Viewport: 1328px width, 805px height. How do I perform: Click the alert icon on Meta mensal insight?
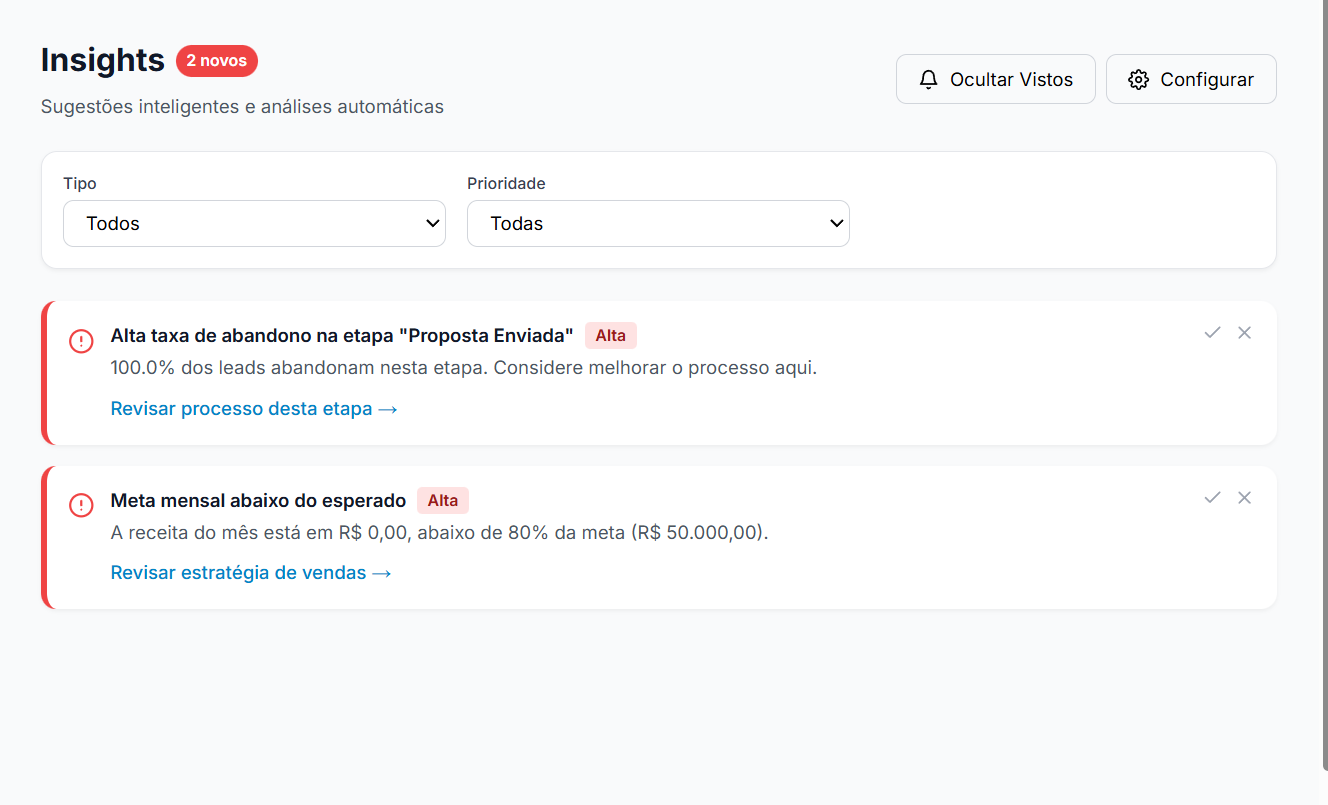click(x=81, y=505)
